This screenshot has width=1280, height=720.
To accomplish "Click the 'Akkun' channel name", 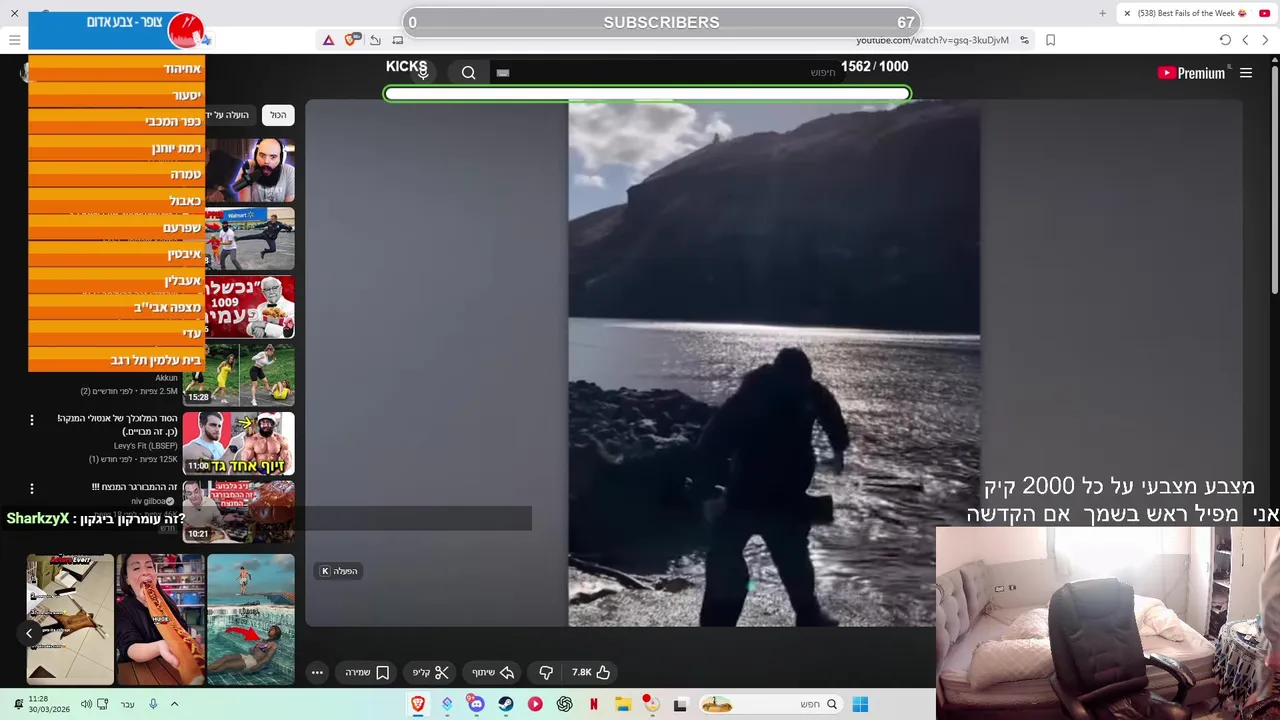I will 166,378.
